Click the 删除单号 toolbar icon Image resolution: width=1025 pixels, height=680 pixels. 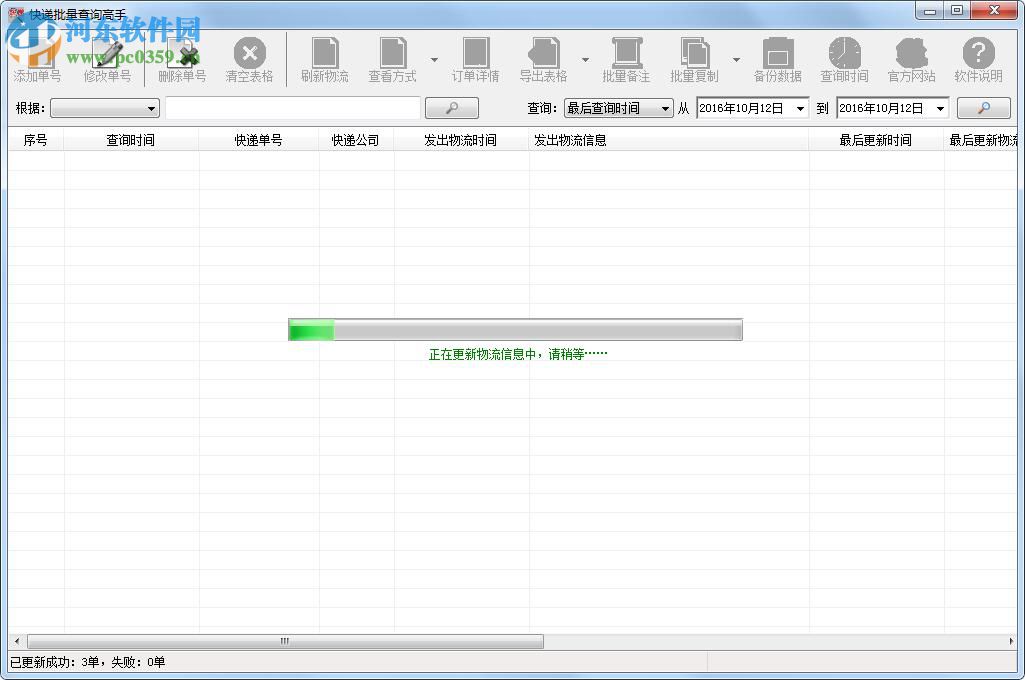(182, 59)
